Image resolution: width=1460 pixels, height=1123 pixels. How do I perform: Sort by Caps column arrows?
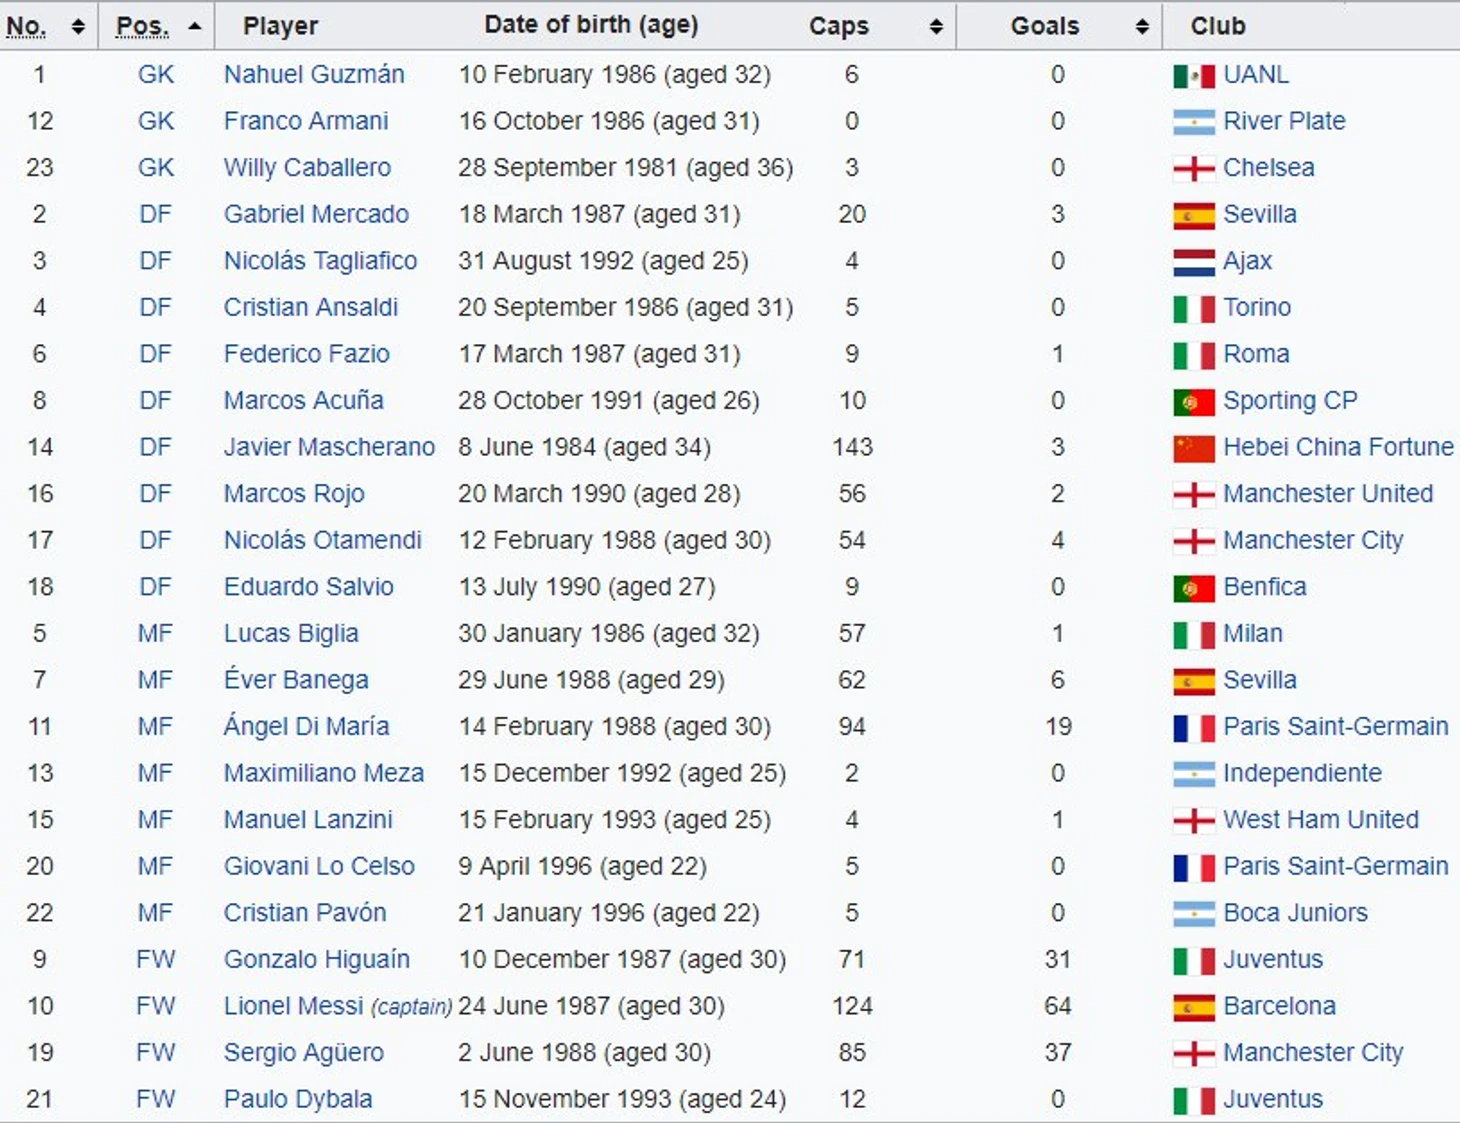tap(936, 27)
